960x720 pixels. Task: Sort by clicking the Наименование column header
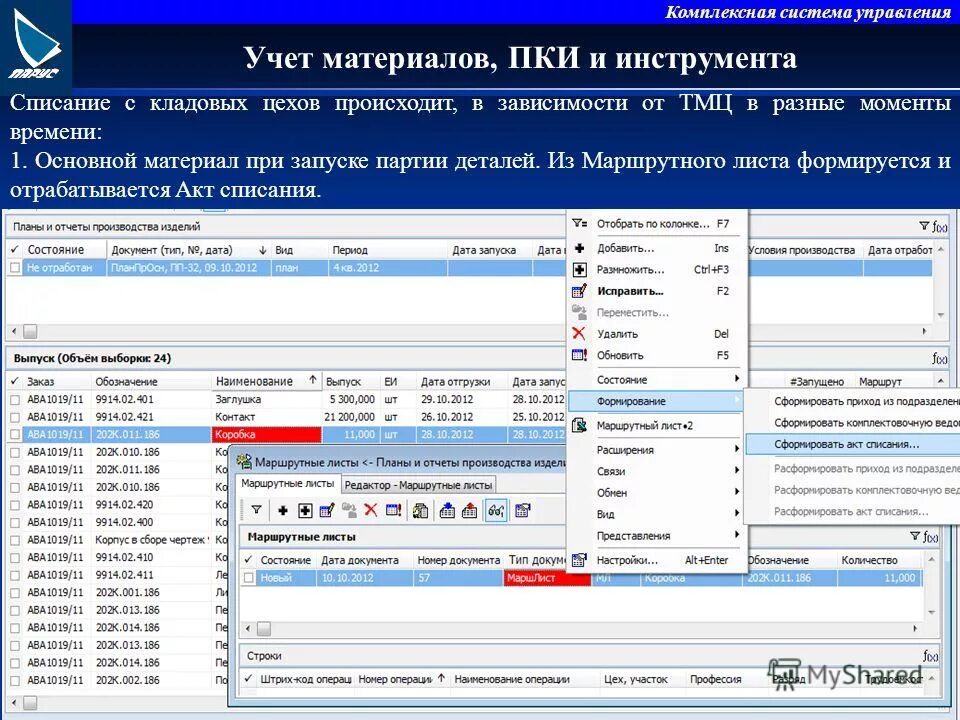click(255, 381)
